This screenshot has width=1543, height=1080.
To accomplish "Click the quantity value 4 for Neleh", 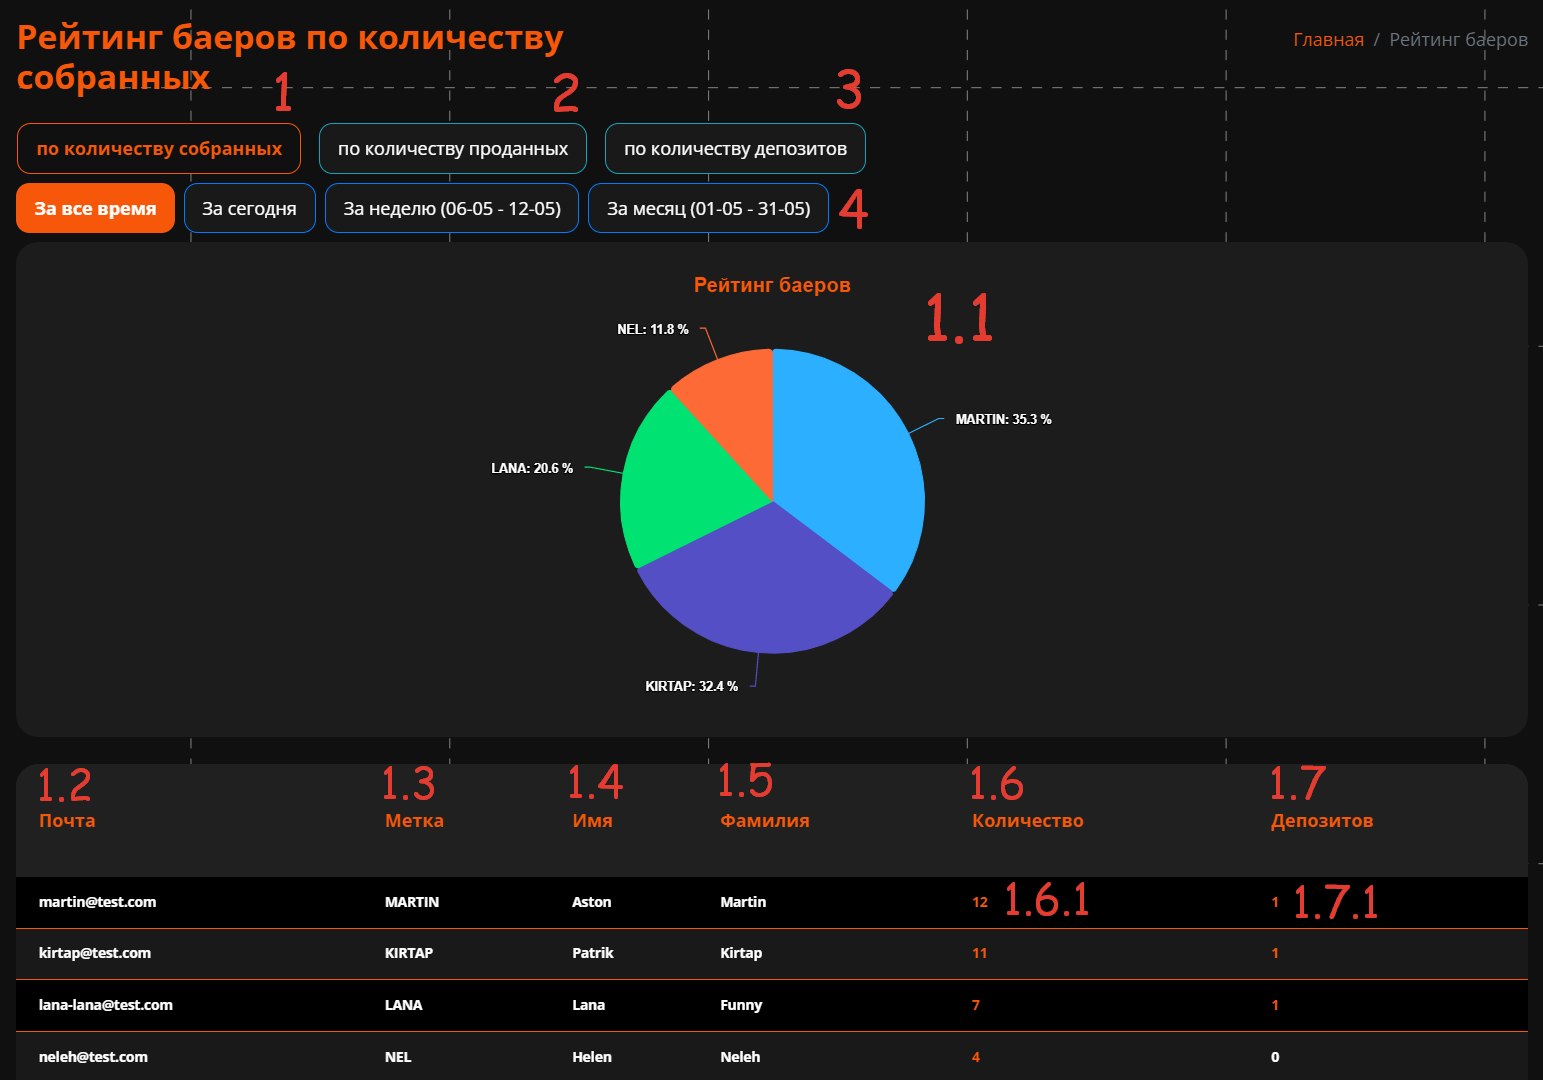I will [x=976, y=1057].
